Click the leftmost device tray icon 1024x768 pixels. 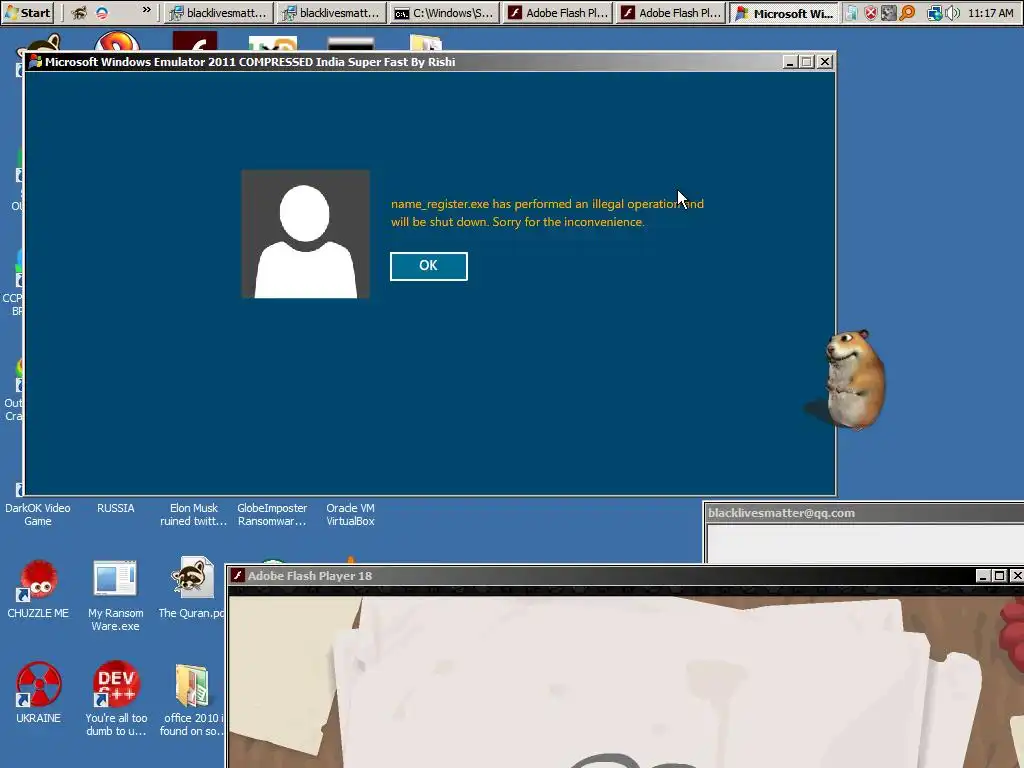[851, 13]
